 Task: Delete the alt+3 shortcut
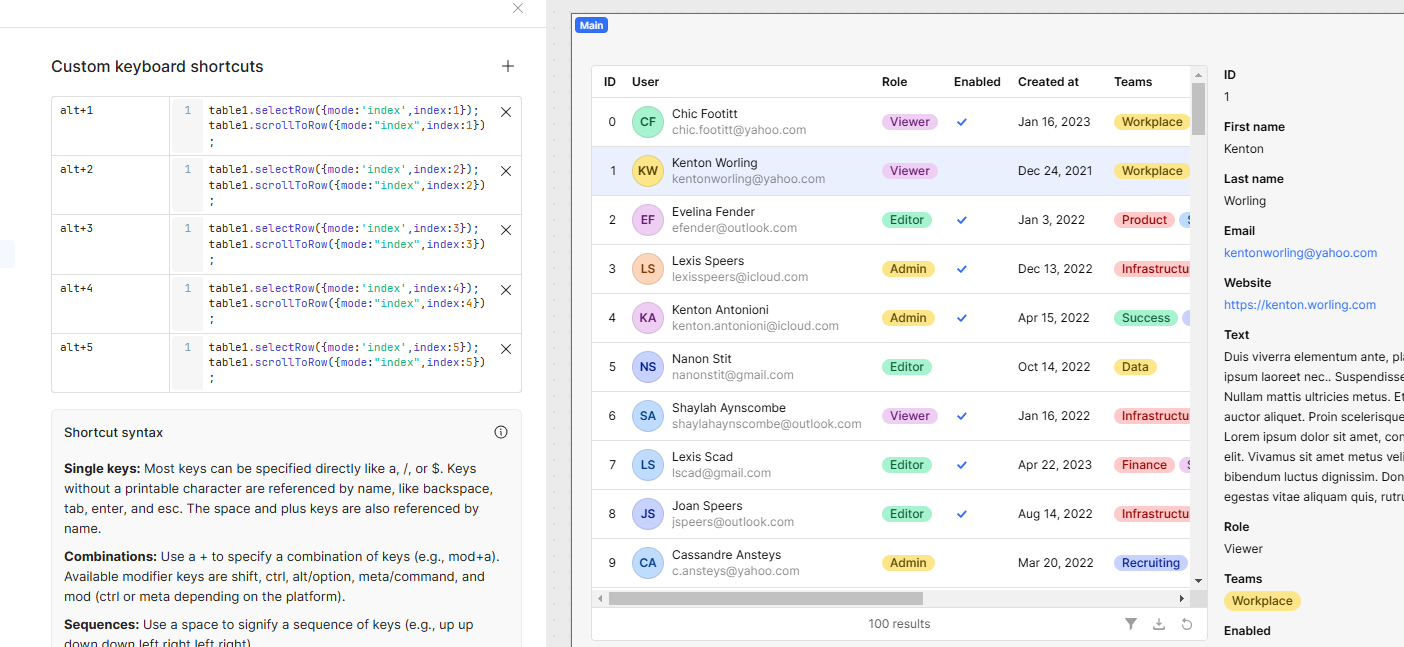click(x=506, y=230)
